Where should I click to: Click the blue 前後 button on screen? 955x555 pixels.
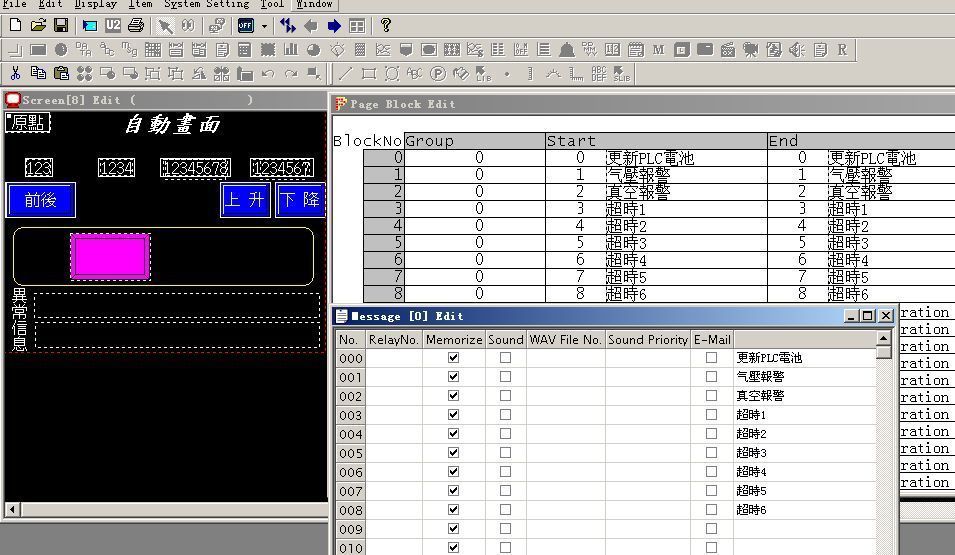click(41, 200)
